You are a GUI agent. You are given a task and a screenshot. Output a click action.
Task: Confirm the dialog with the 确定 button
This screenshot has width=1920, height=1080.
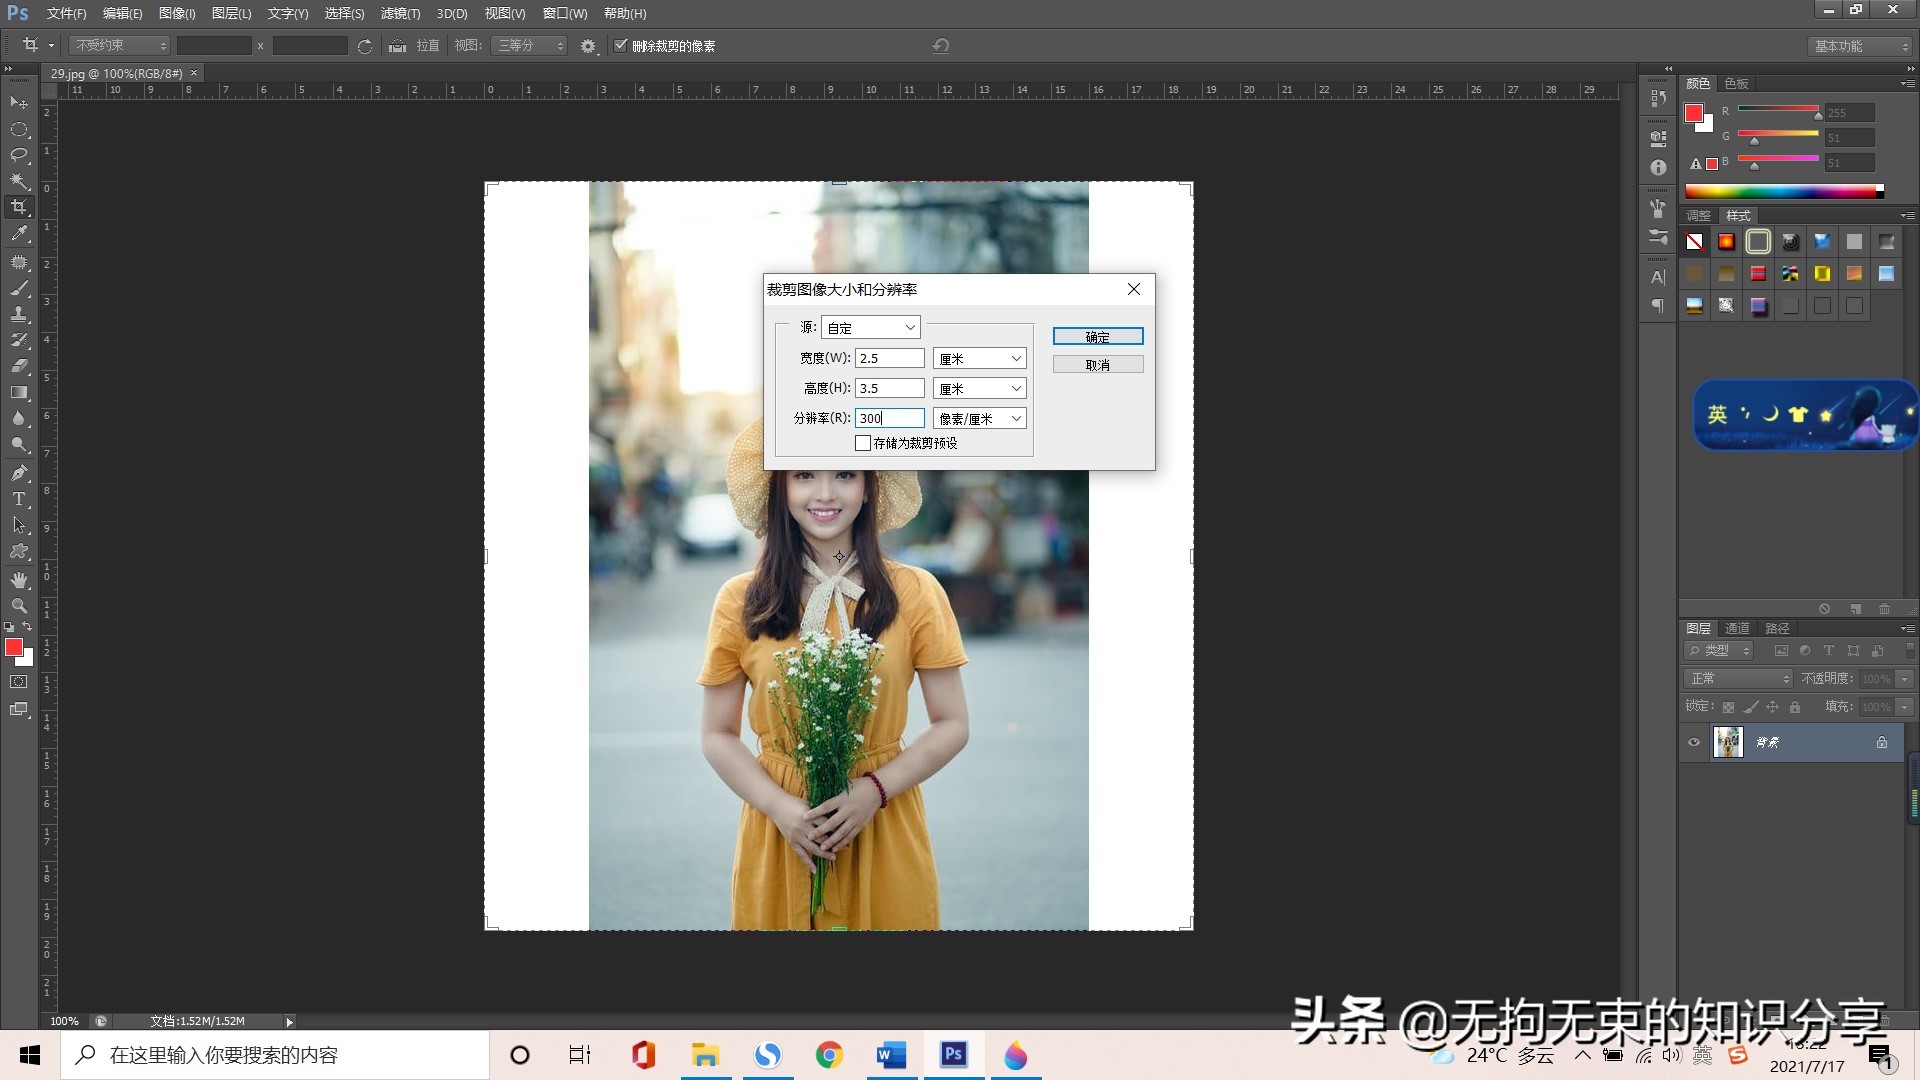coord(1097,337)
